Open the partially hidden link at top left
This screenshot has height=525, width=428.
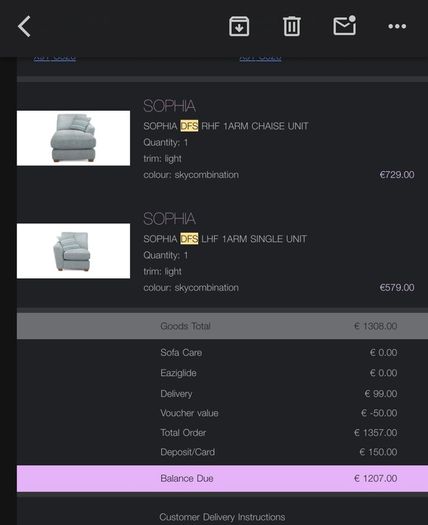(55, 58)
